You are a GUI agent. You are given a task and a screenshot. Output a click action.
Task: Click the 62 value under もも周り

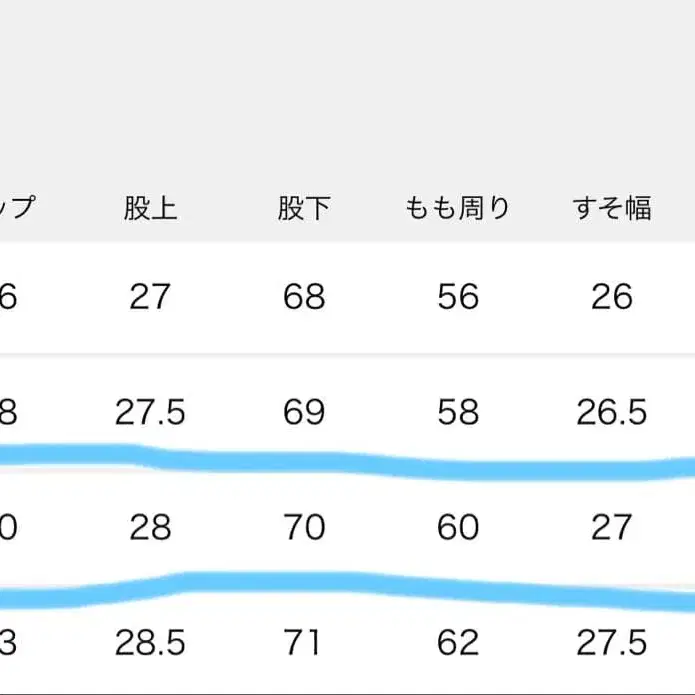tap(458, 642)
